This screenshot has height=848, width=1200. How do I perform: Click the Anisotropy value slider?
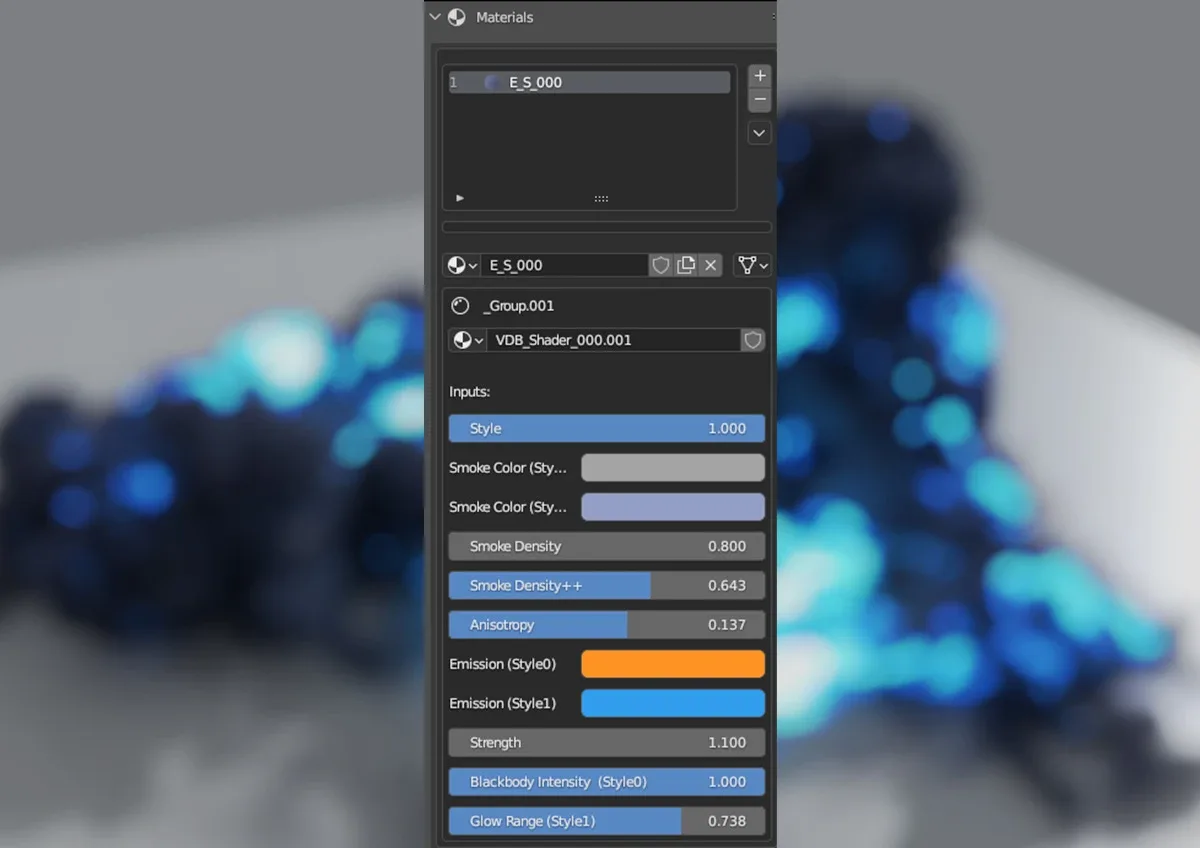point(607,625)
